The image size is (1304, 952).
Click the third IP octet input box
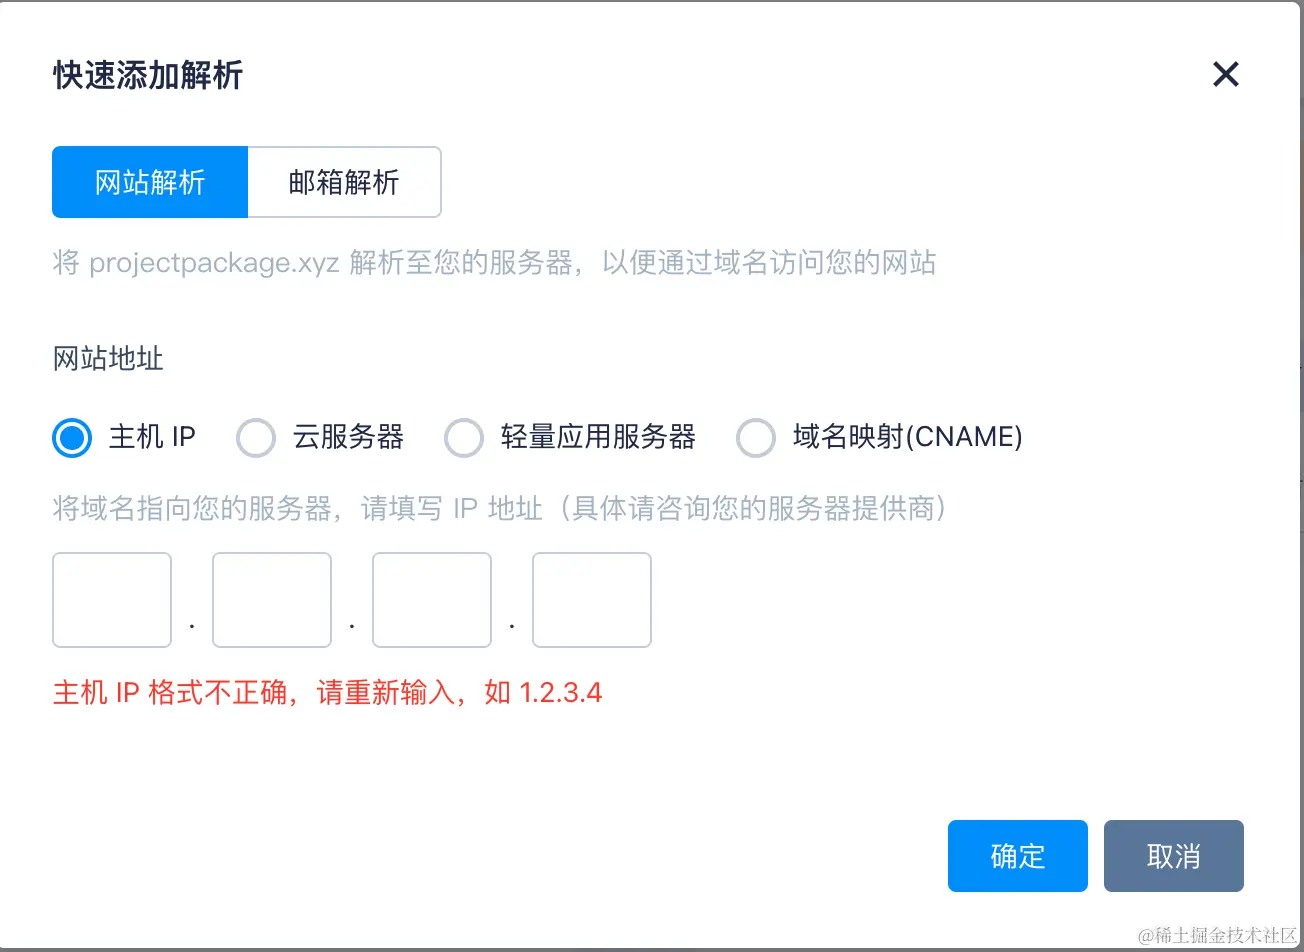click(431, 600)
